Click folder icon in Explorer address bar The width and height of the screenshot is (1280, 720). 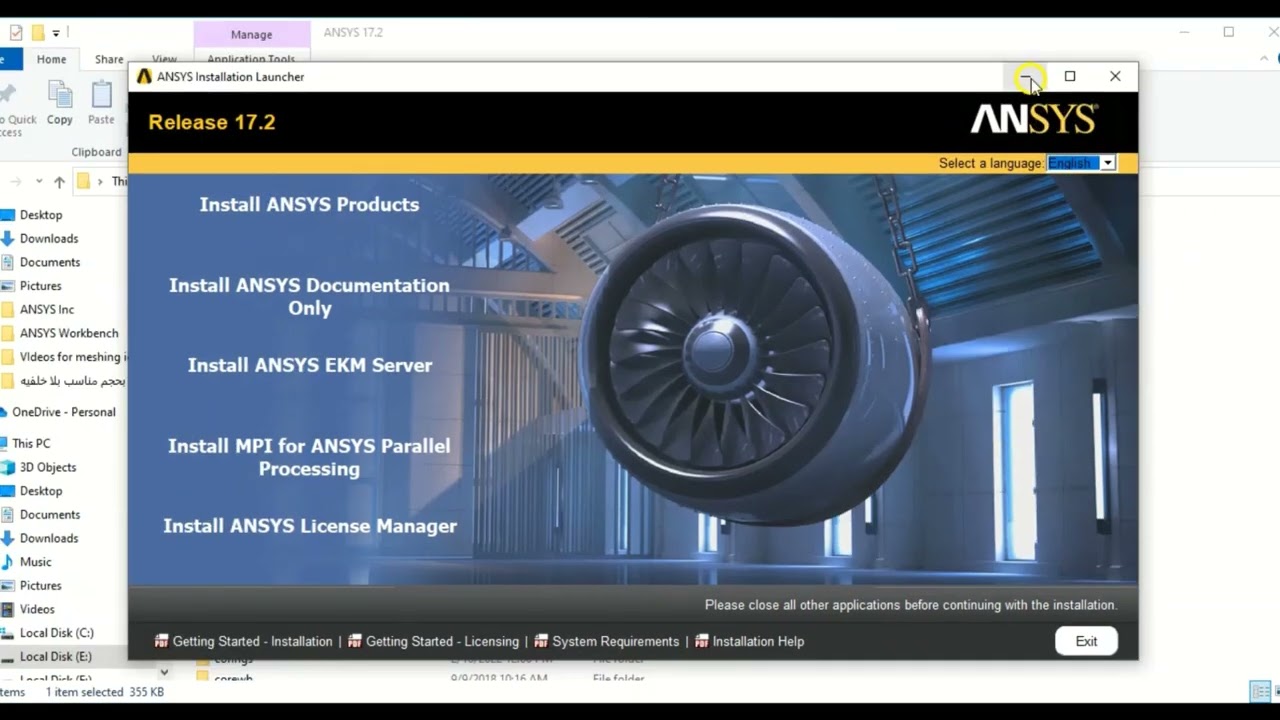(84, 182)
